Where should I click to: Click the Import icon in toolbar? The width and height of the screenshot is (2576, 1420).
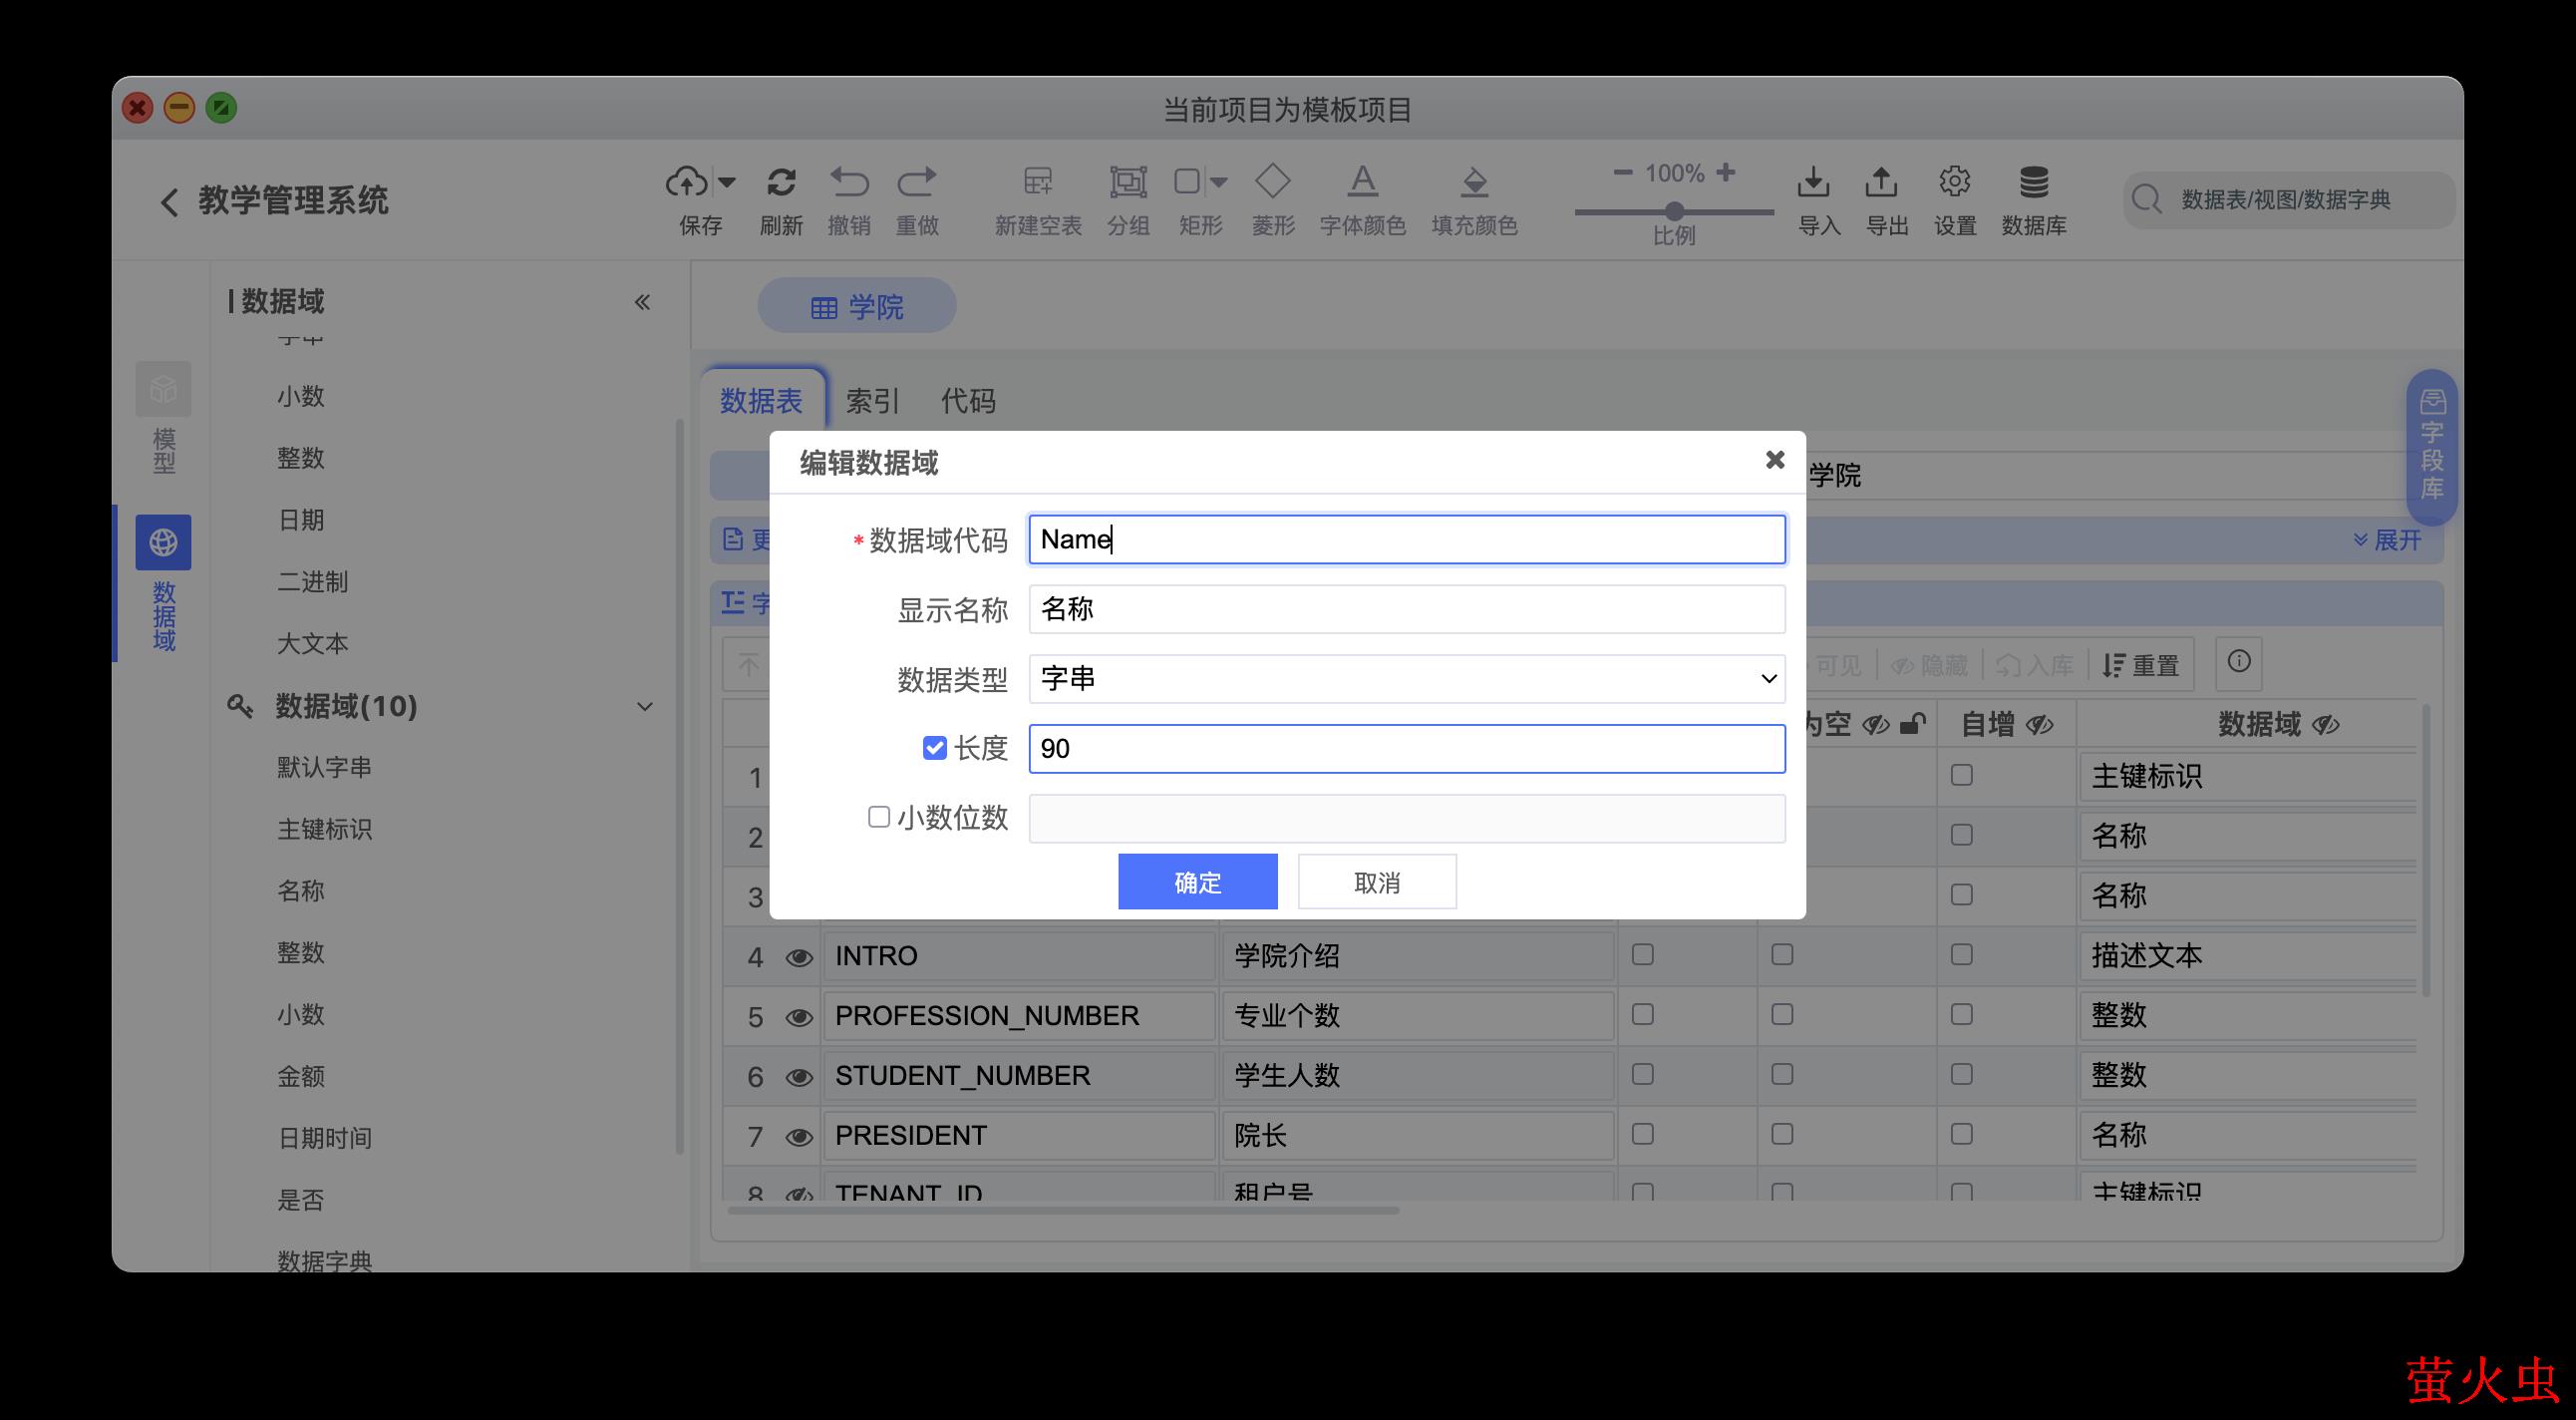[x=1813, y=182]
